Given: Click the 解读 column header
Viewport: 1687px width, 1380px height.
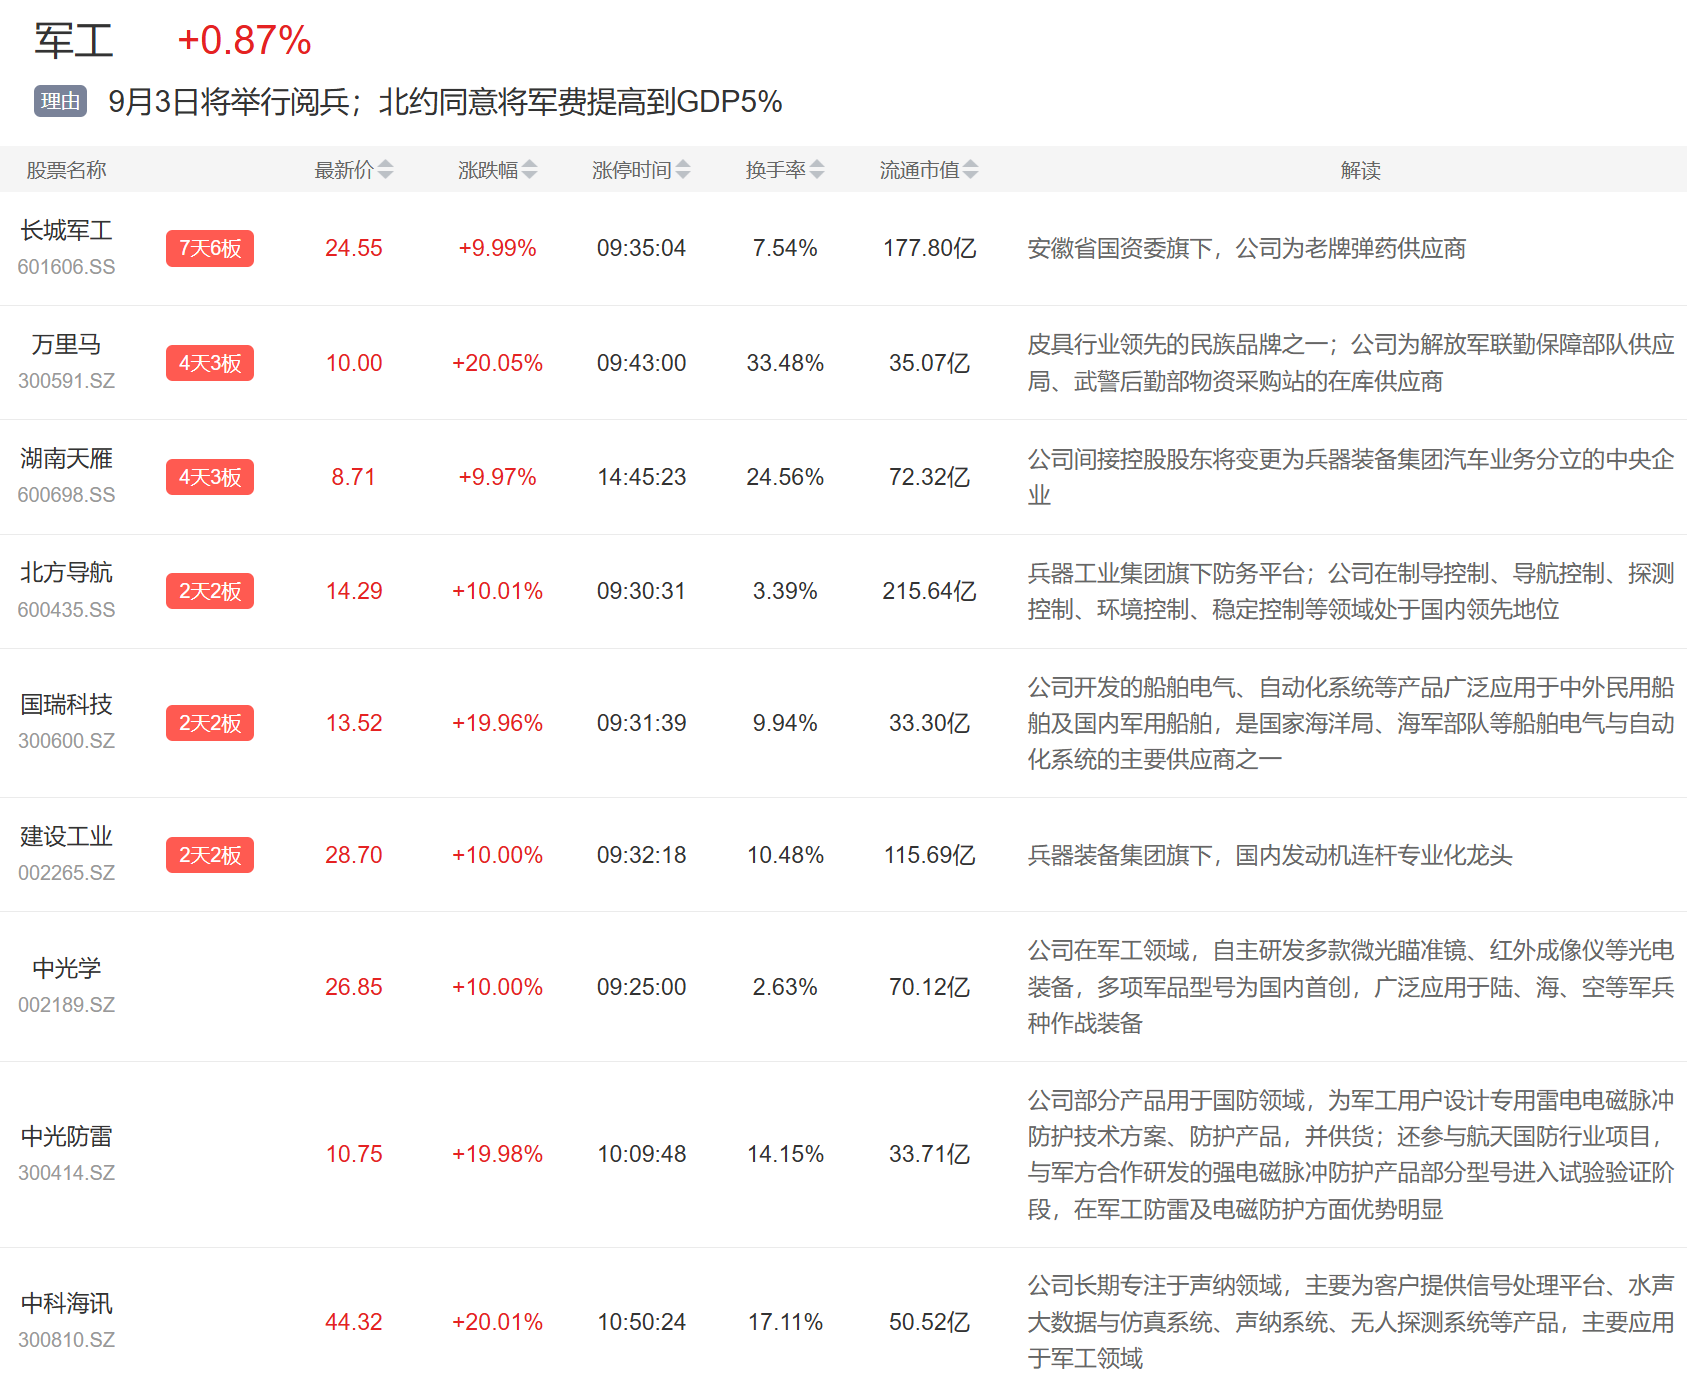Looking at the screenshot, I should pos(1360,170).
